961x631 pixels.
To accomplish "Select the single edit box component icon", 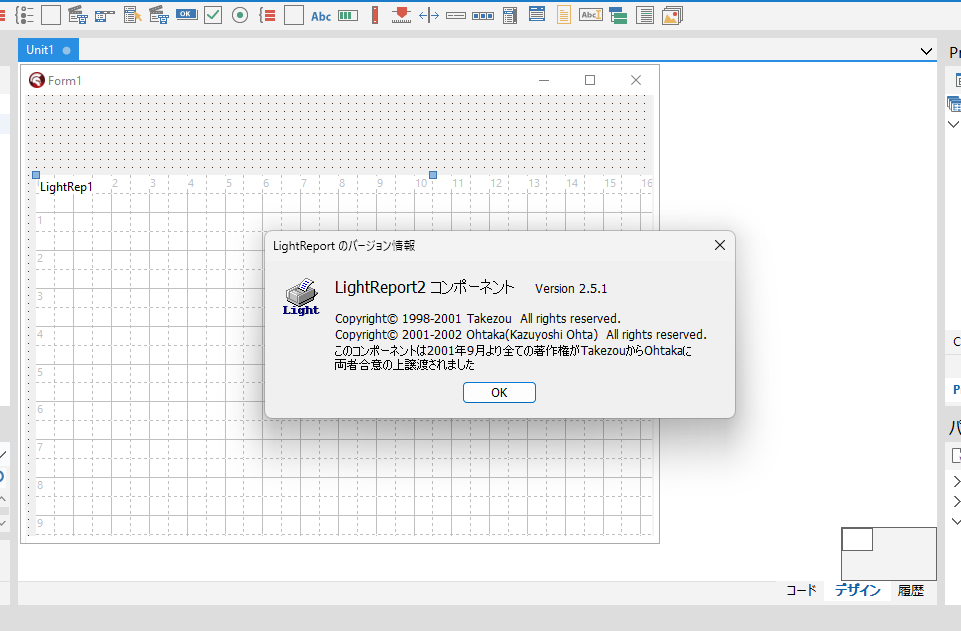I will [x=455, y=15].
